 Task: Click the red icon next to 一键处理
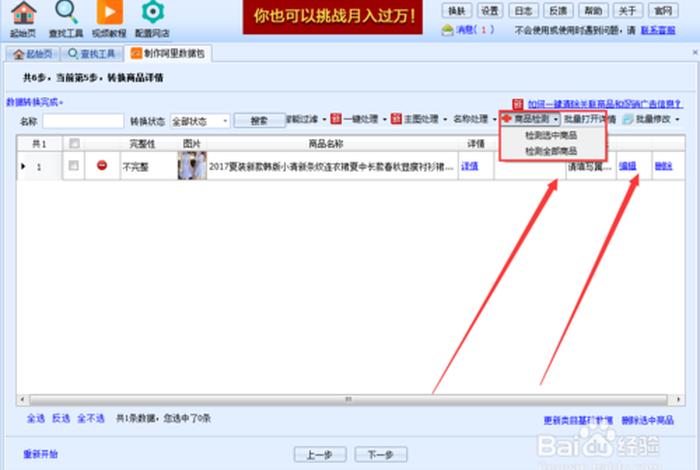coord(336,119)
